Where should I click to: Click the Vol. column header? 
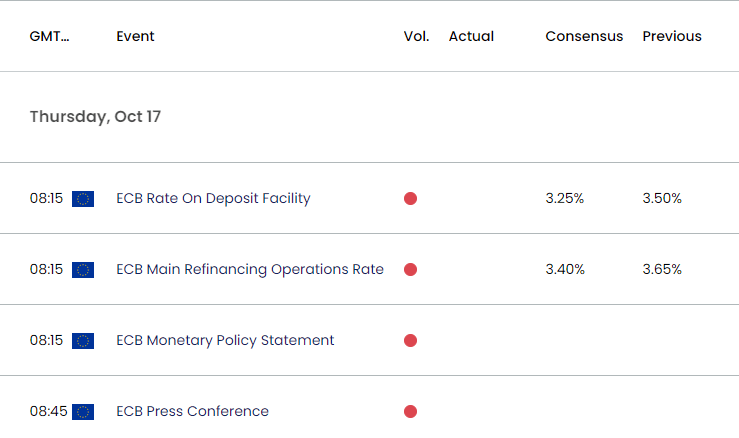[416, 36]
